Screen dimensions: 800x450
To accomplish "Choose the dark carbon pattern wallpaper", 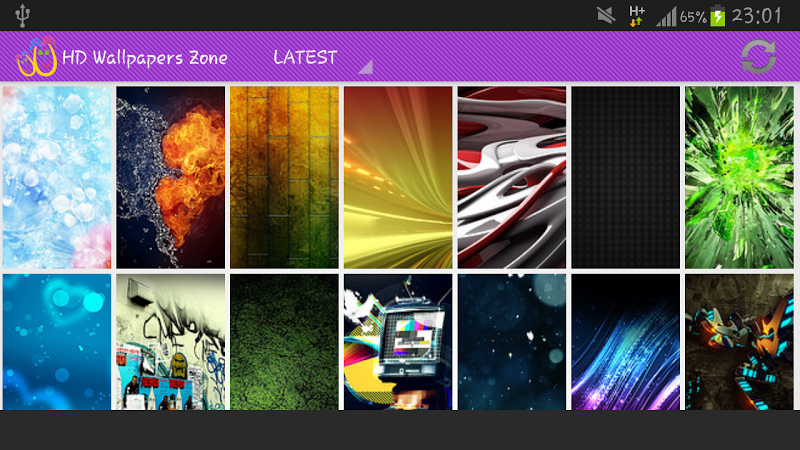I will pyautogui.click(x=626, y=177).
